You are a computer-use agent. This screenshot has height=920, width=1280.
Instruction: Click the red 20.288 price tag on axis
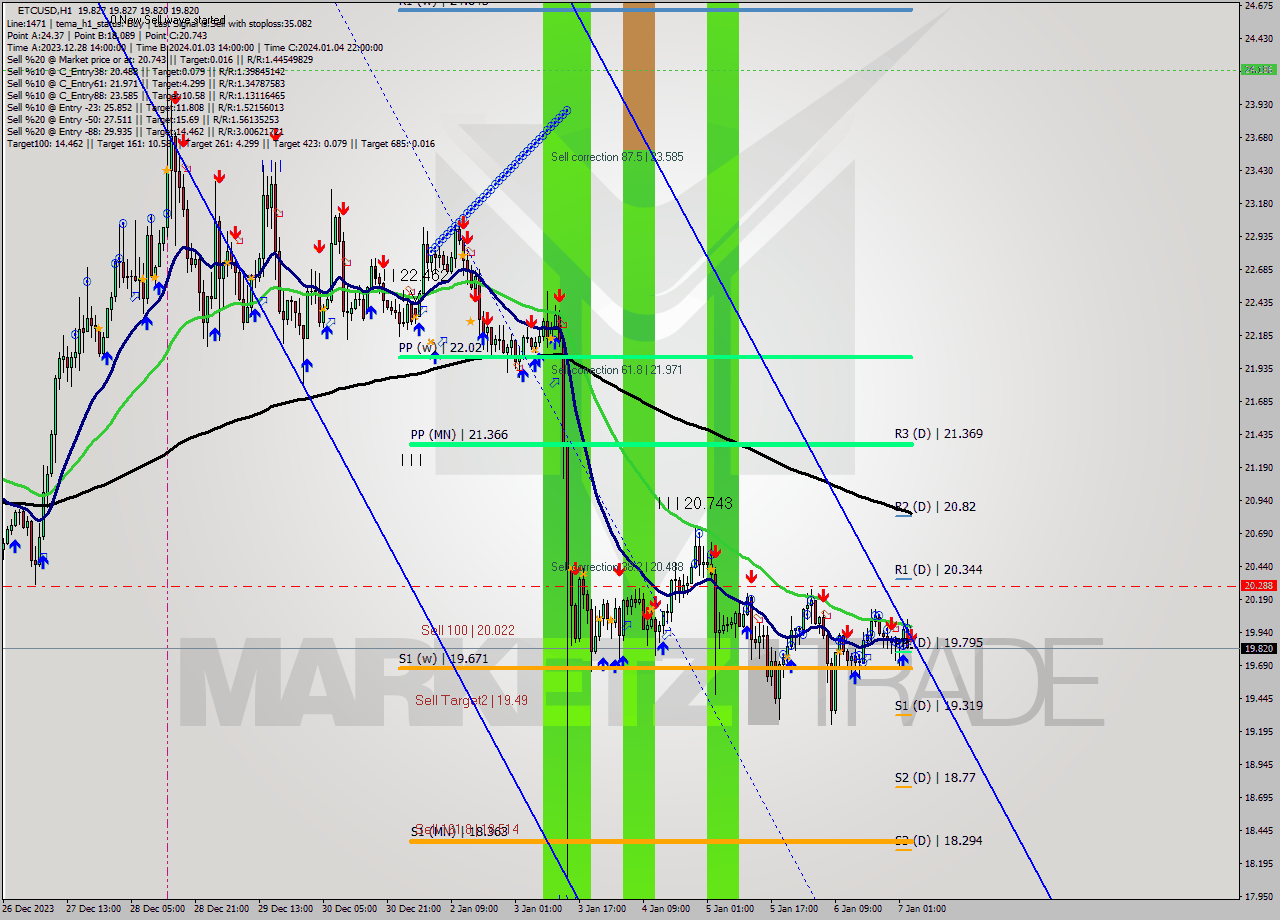point(1258,585)
